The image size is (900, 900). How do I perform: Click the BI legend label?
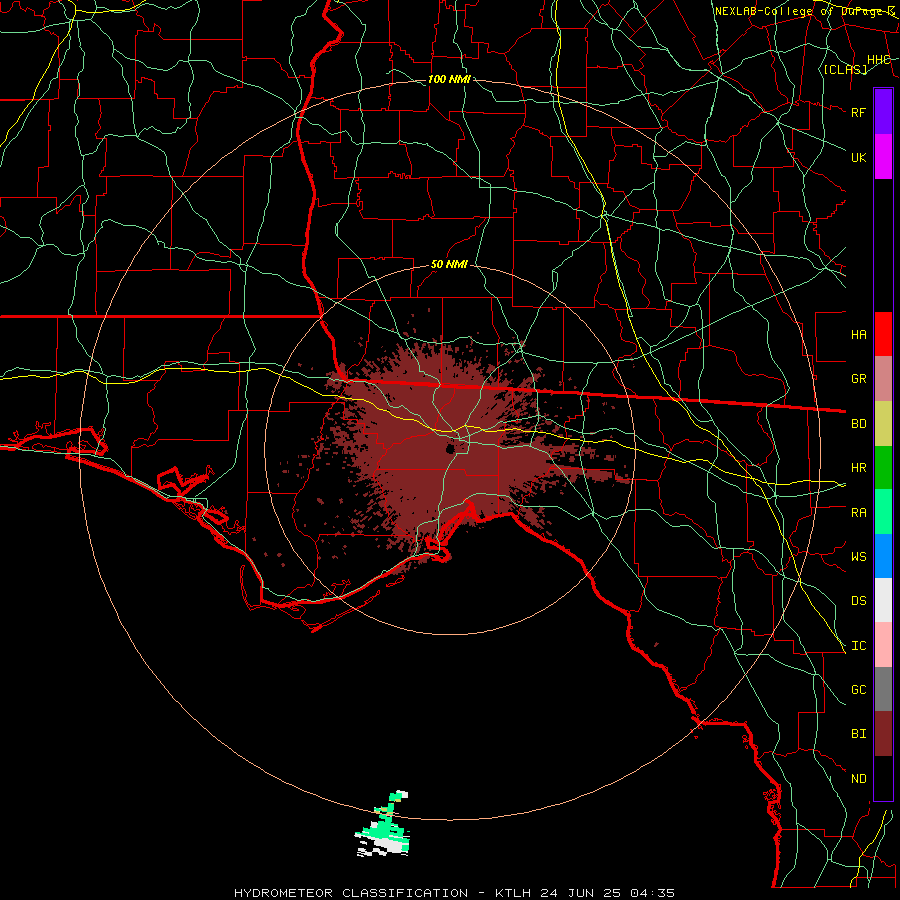coord(858,734)
